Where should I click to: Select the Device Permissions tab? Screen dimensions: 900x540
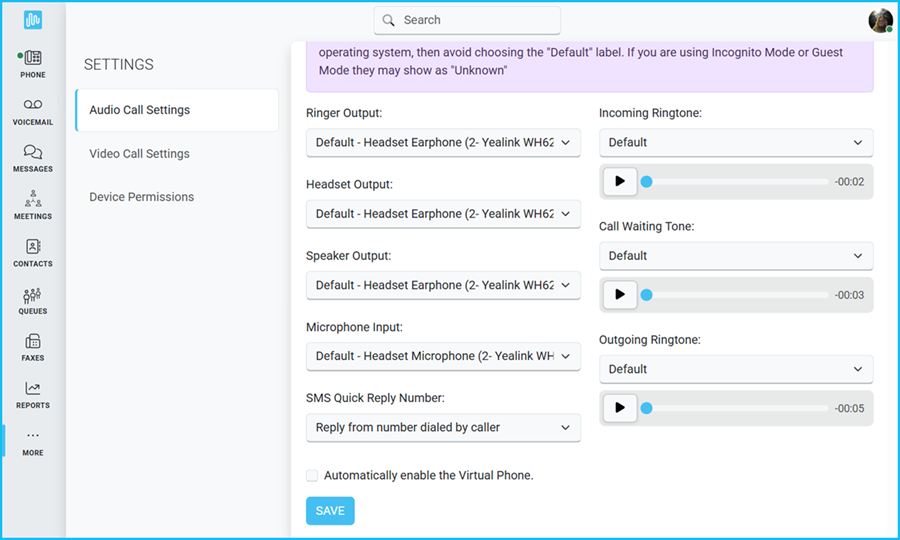[141, 197]
